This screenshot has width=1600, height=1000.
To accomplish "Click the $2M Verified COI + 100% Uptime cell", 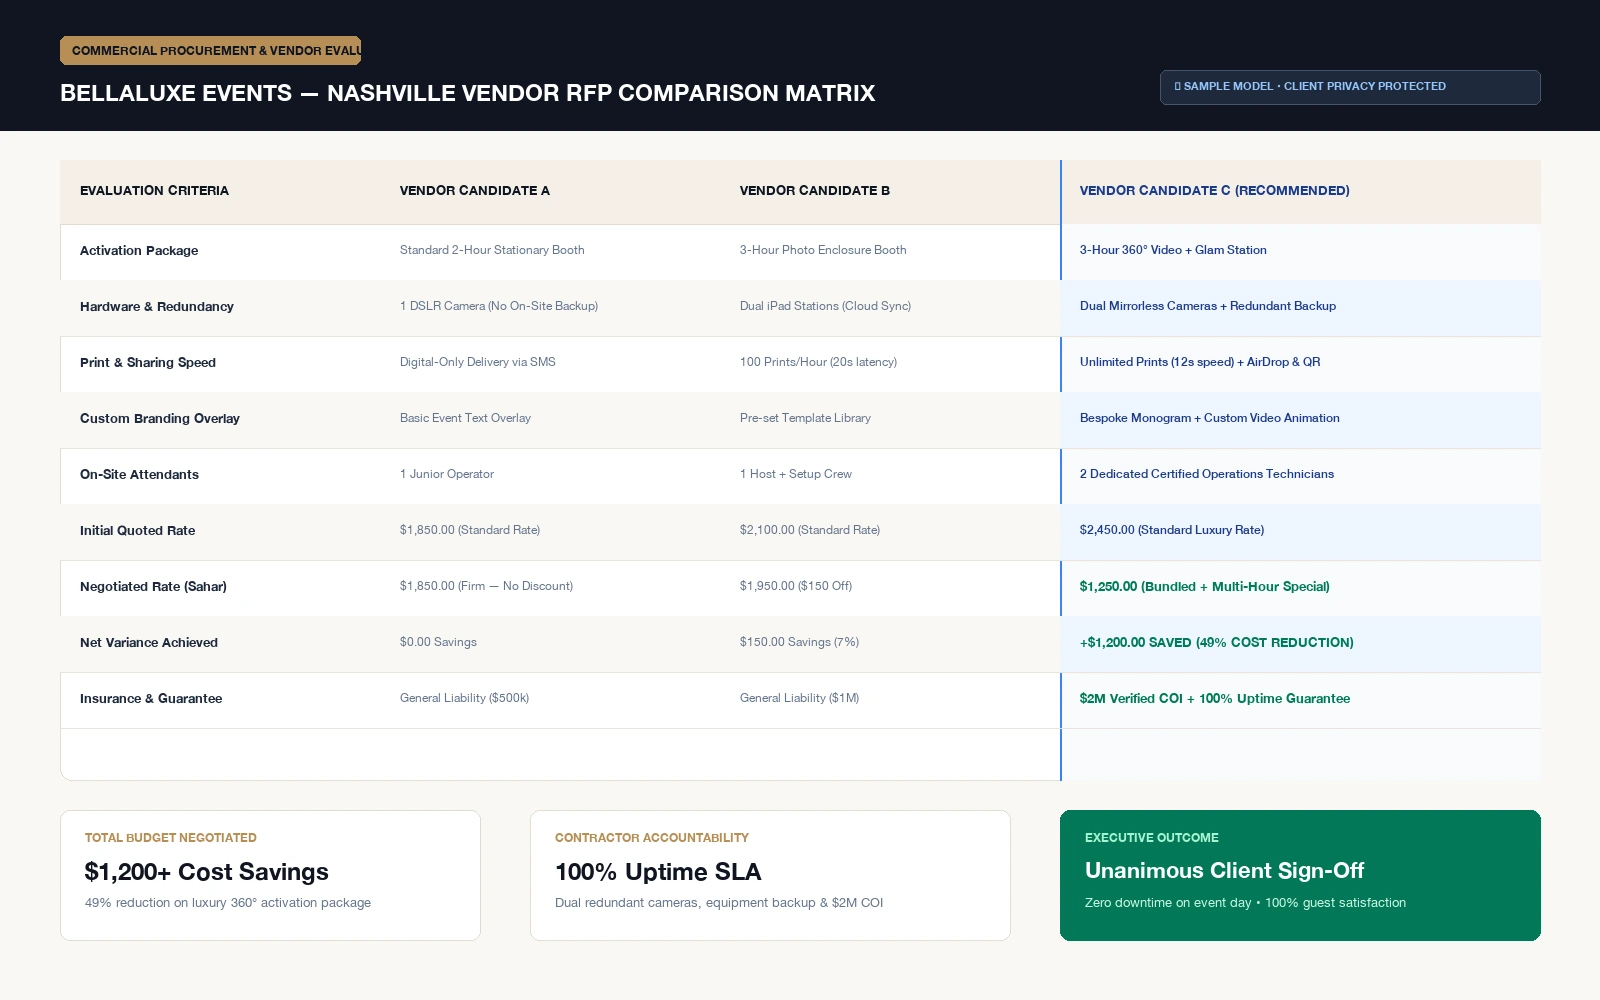I will pyautogui.click(x=1215, y=699).
